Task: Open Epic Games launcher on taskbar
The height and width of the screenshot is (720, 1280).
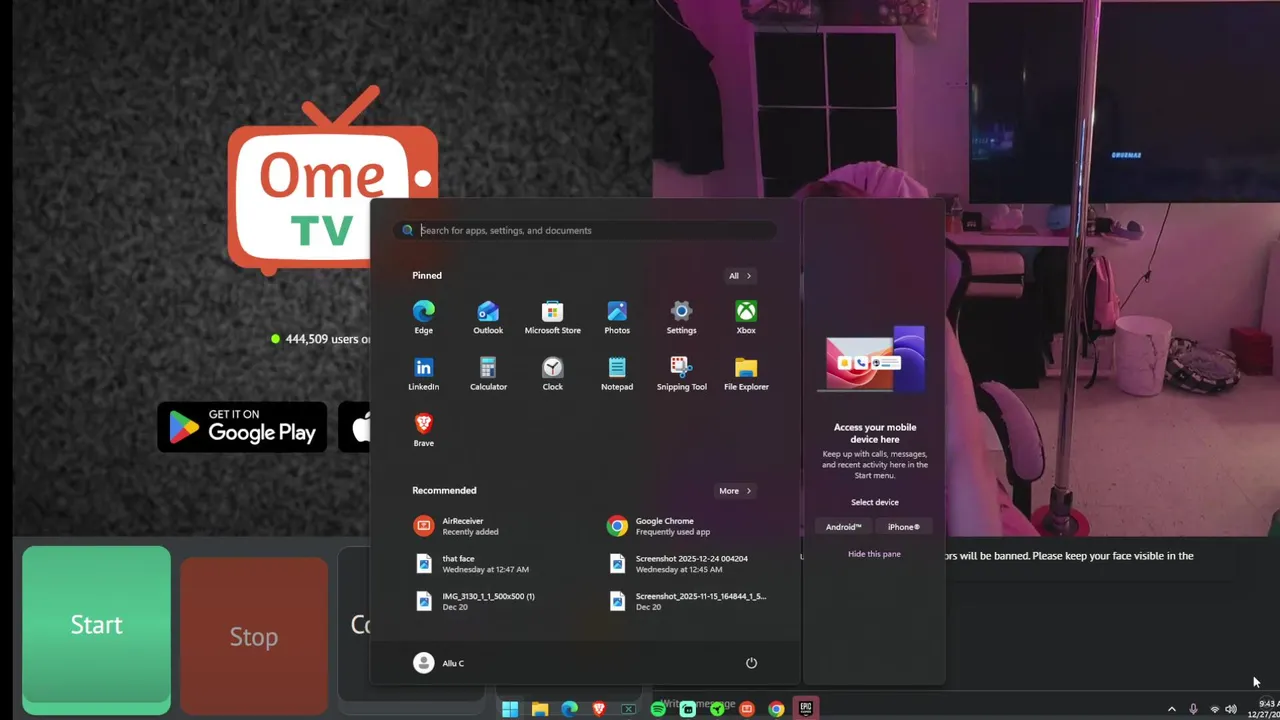Action: point(806,709)
